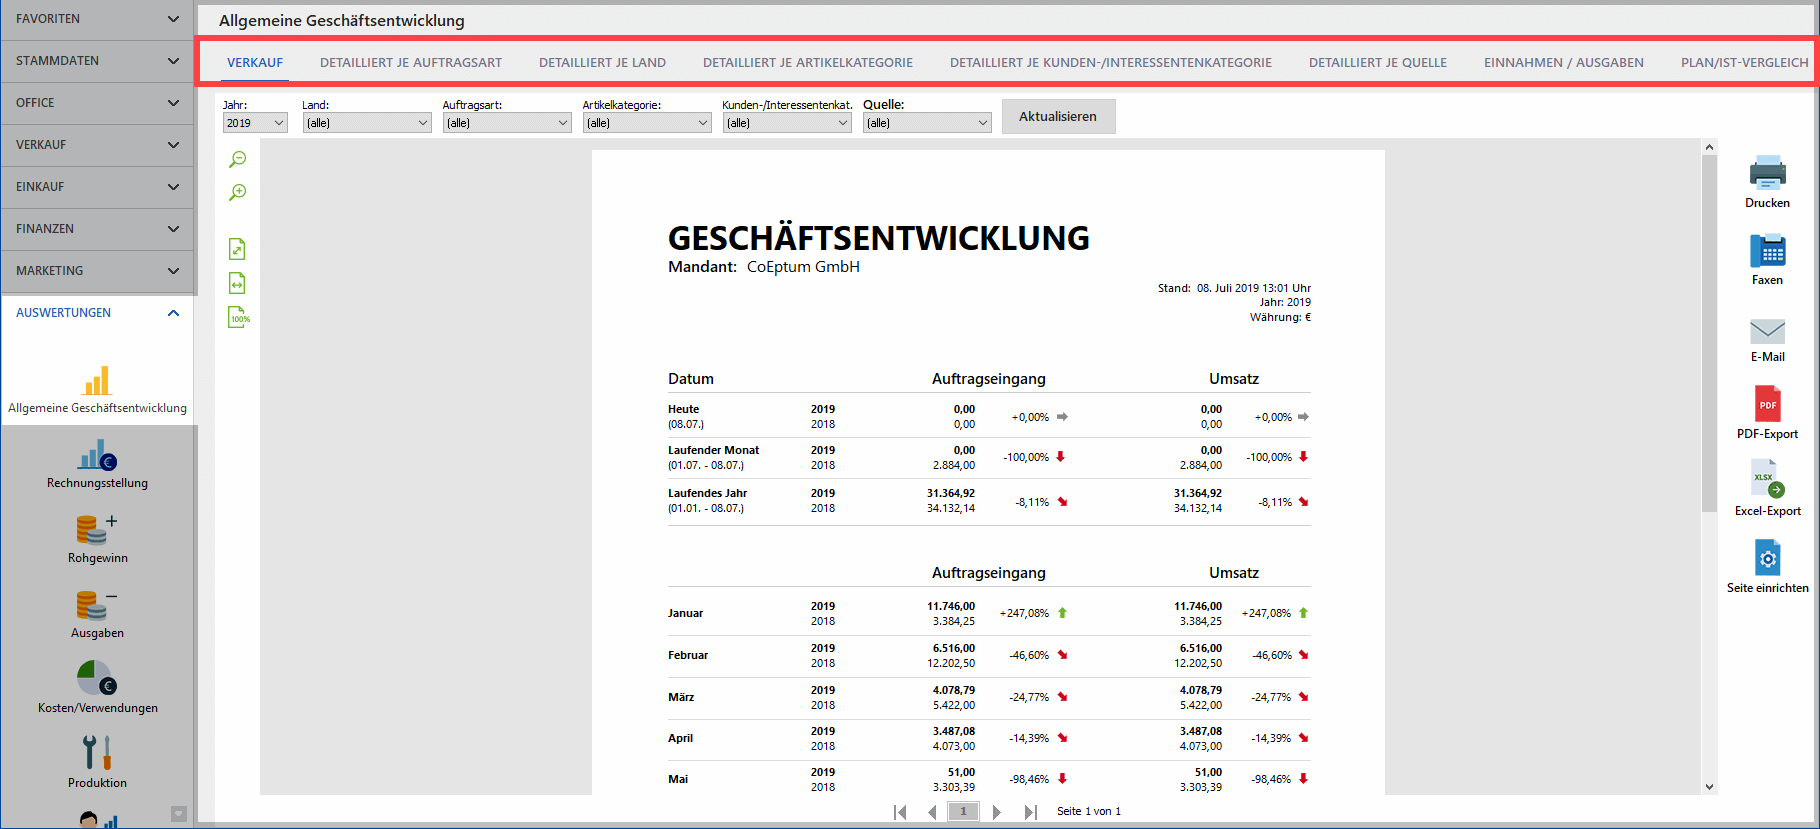Export the report with Excel-Export

(1767, 489)
